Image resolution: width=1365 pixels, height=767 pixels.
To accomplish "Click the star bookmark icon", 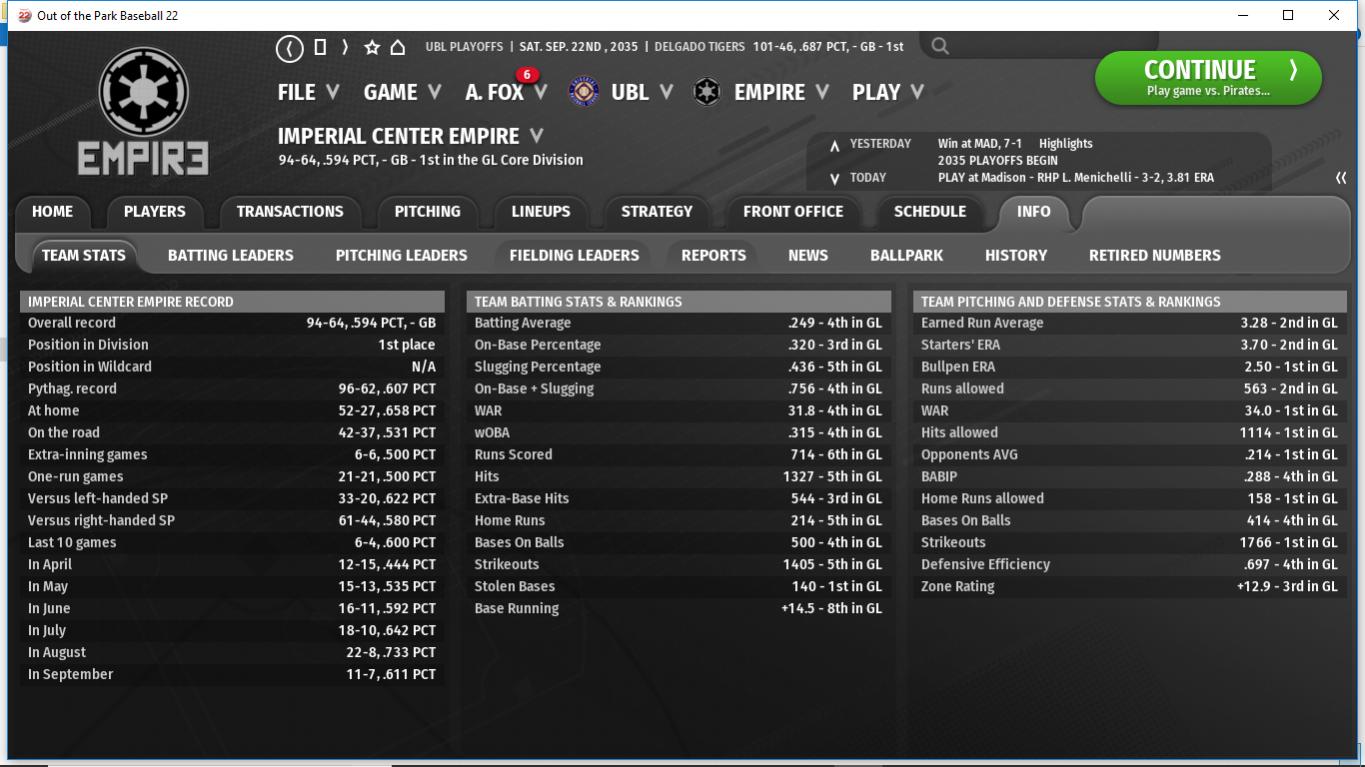I will tap(372, 47).
